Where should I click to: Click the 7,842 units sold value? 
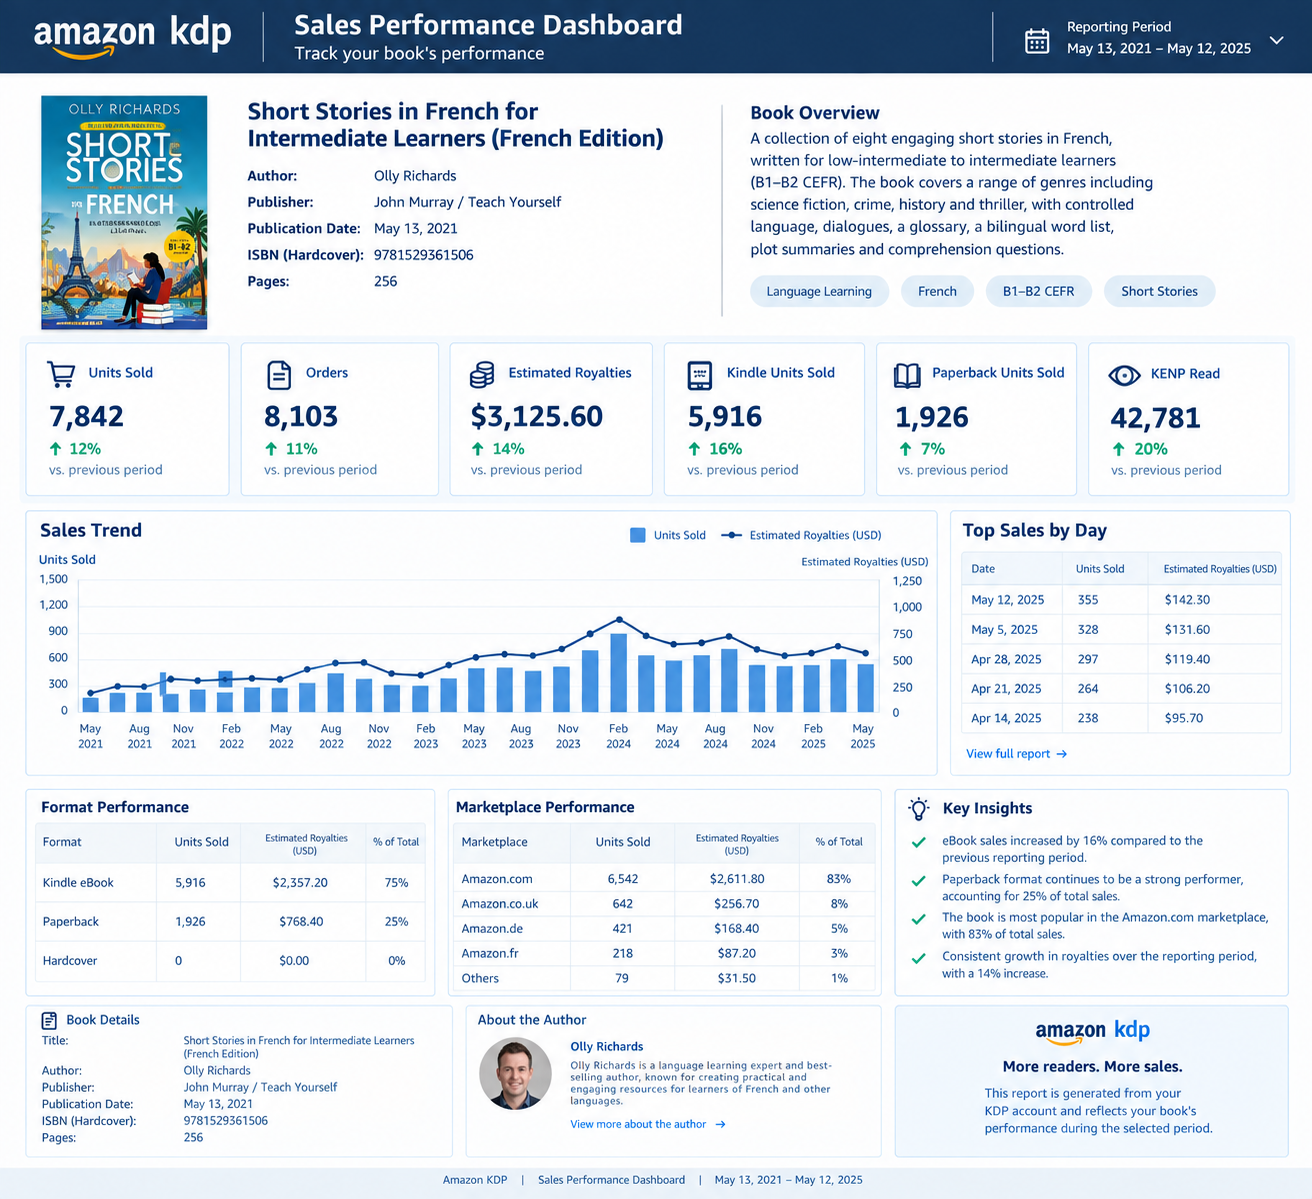[x=86, y=416]
